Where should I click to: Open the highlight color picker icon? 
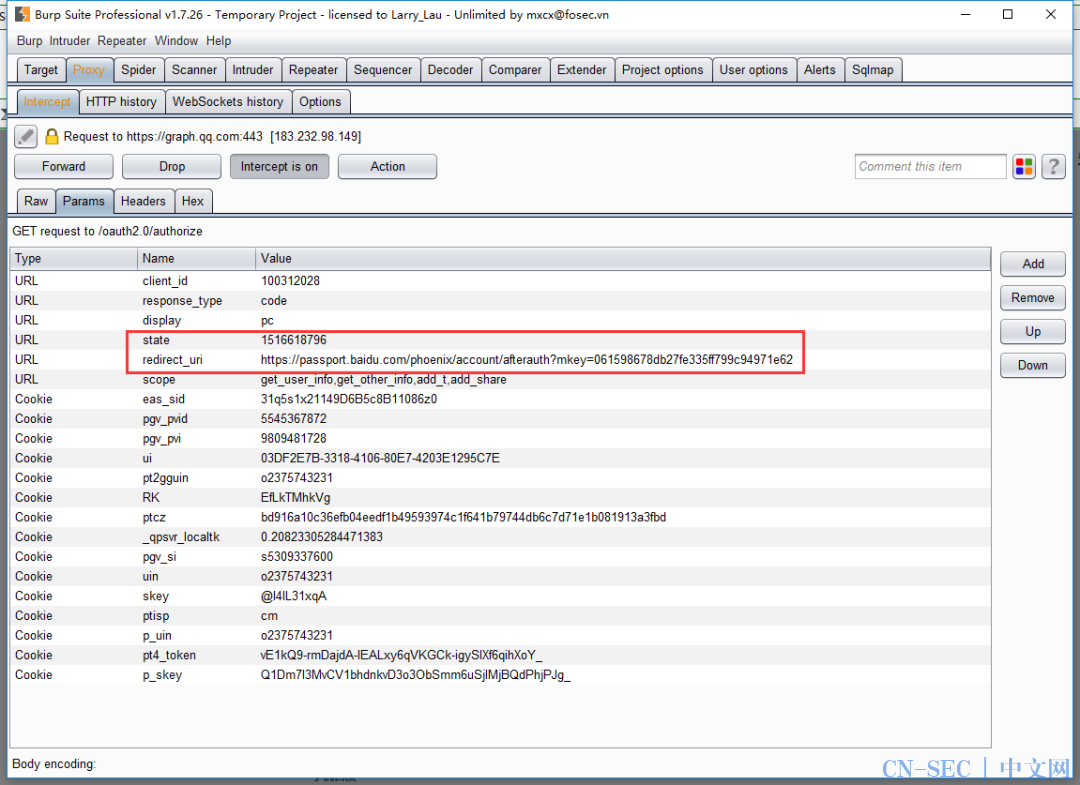click(1024, 167)
